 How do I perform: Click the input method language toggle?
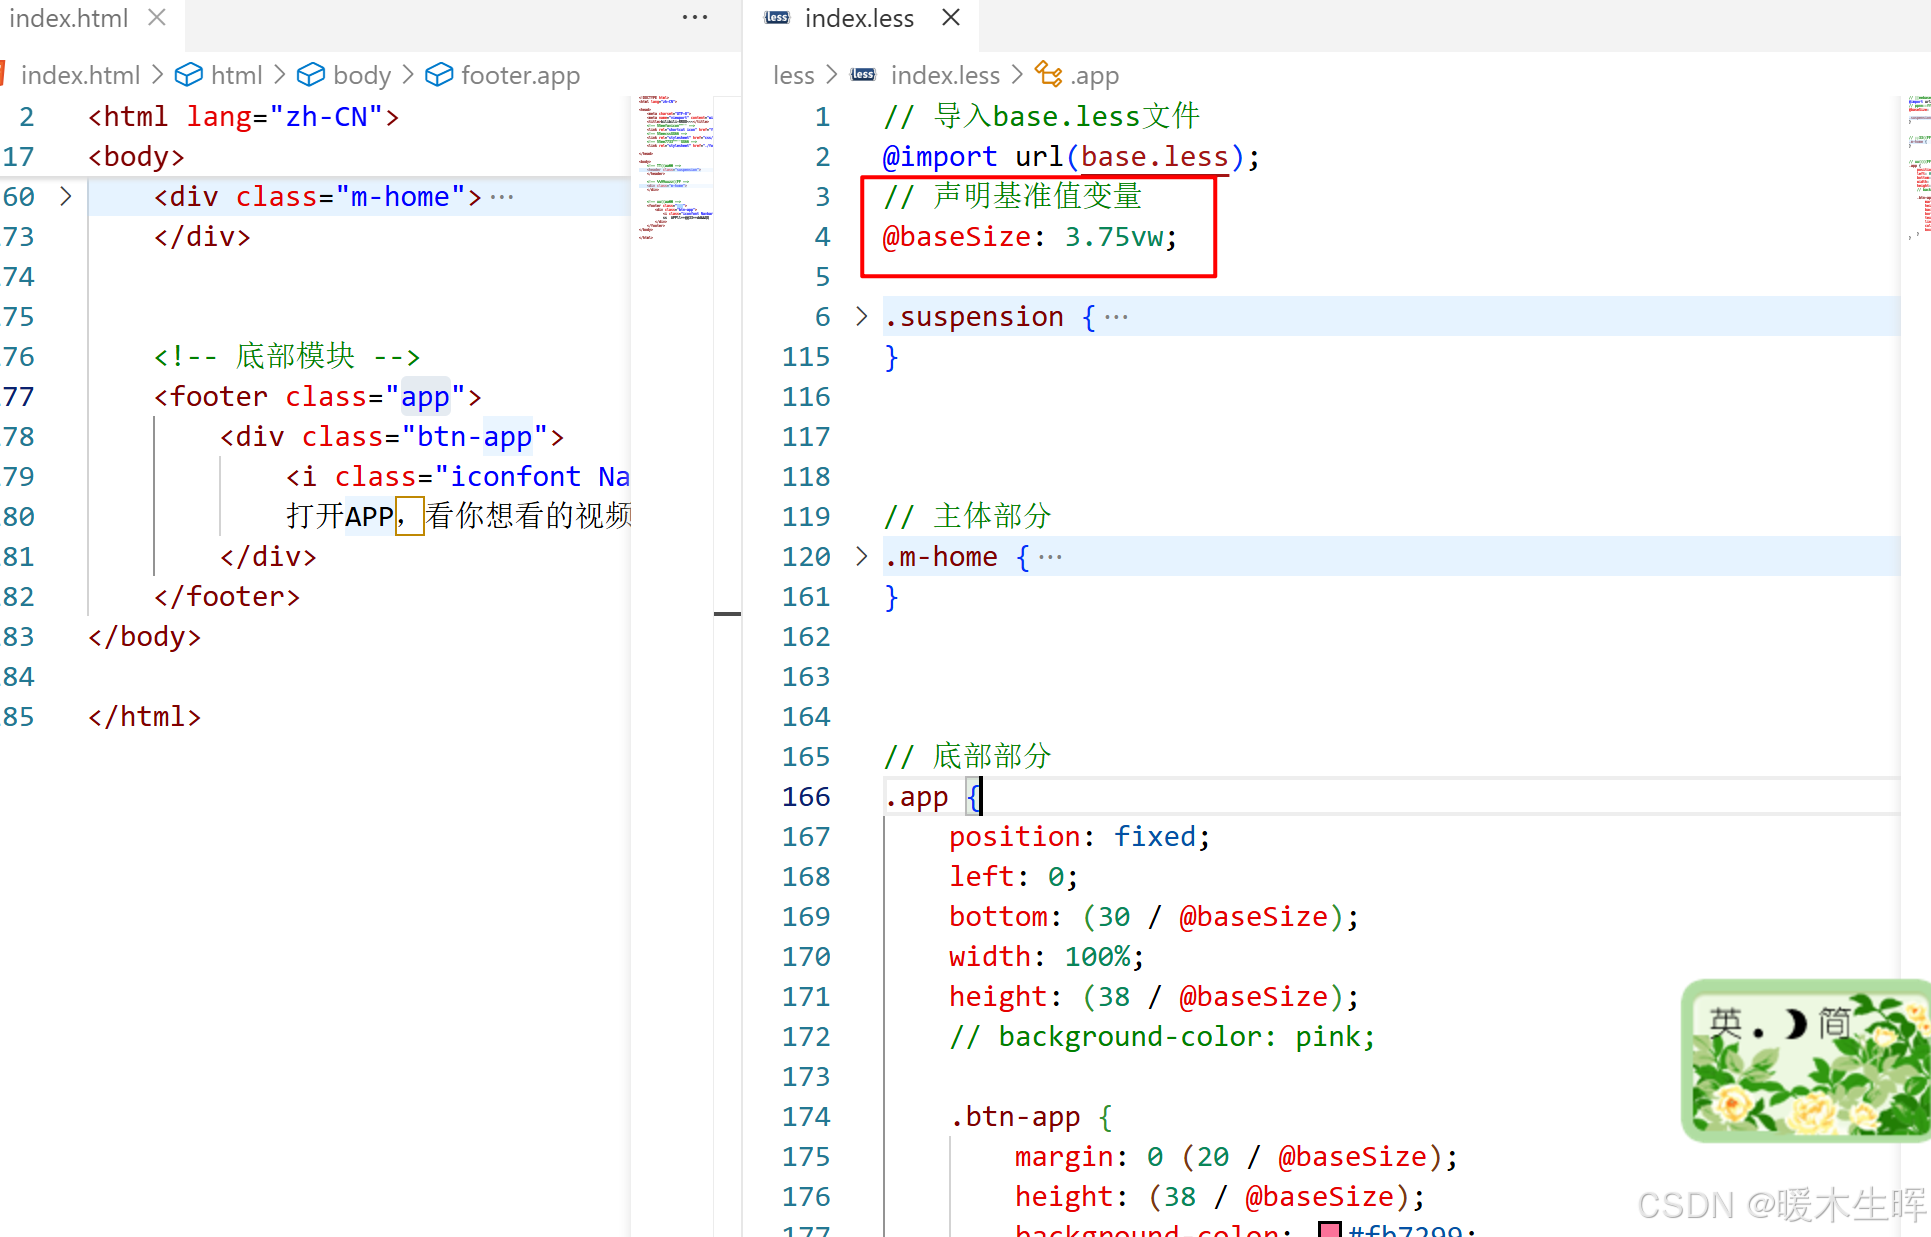click(1725, 1023)
